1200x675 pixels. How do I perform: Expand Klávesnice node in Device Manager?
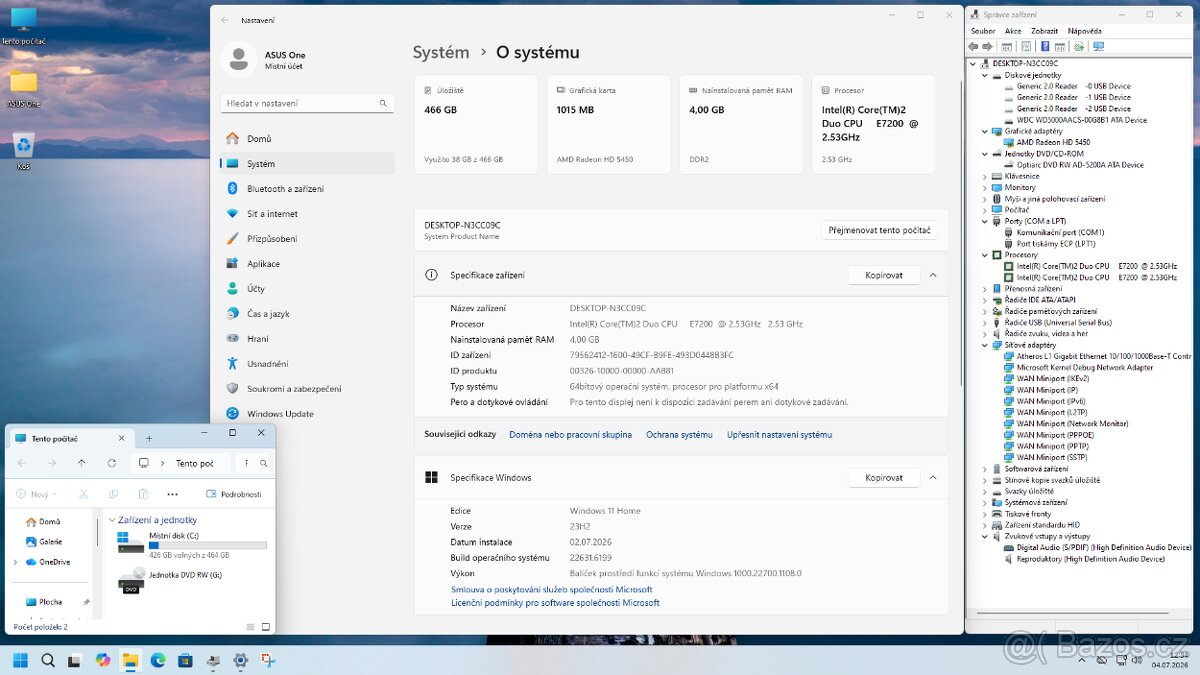pyautogui.click(x=984, y=176)
